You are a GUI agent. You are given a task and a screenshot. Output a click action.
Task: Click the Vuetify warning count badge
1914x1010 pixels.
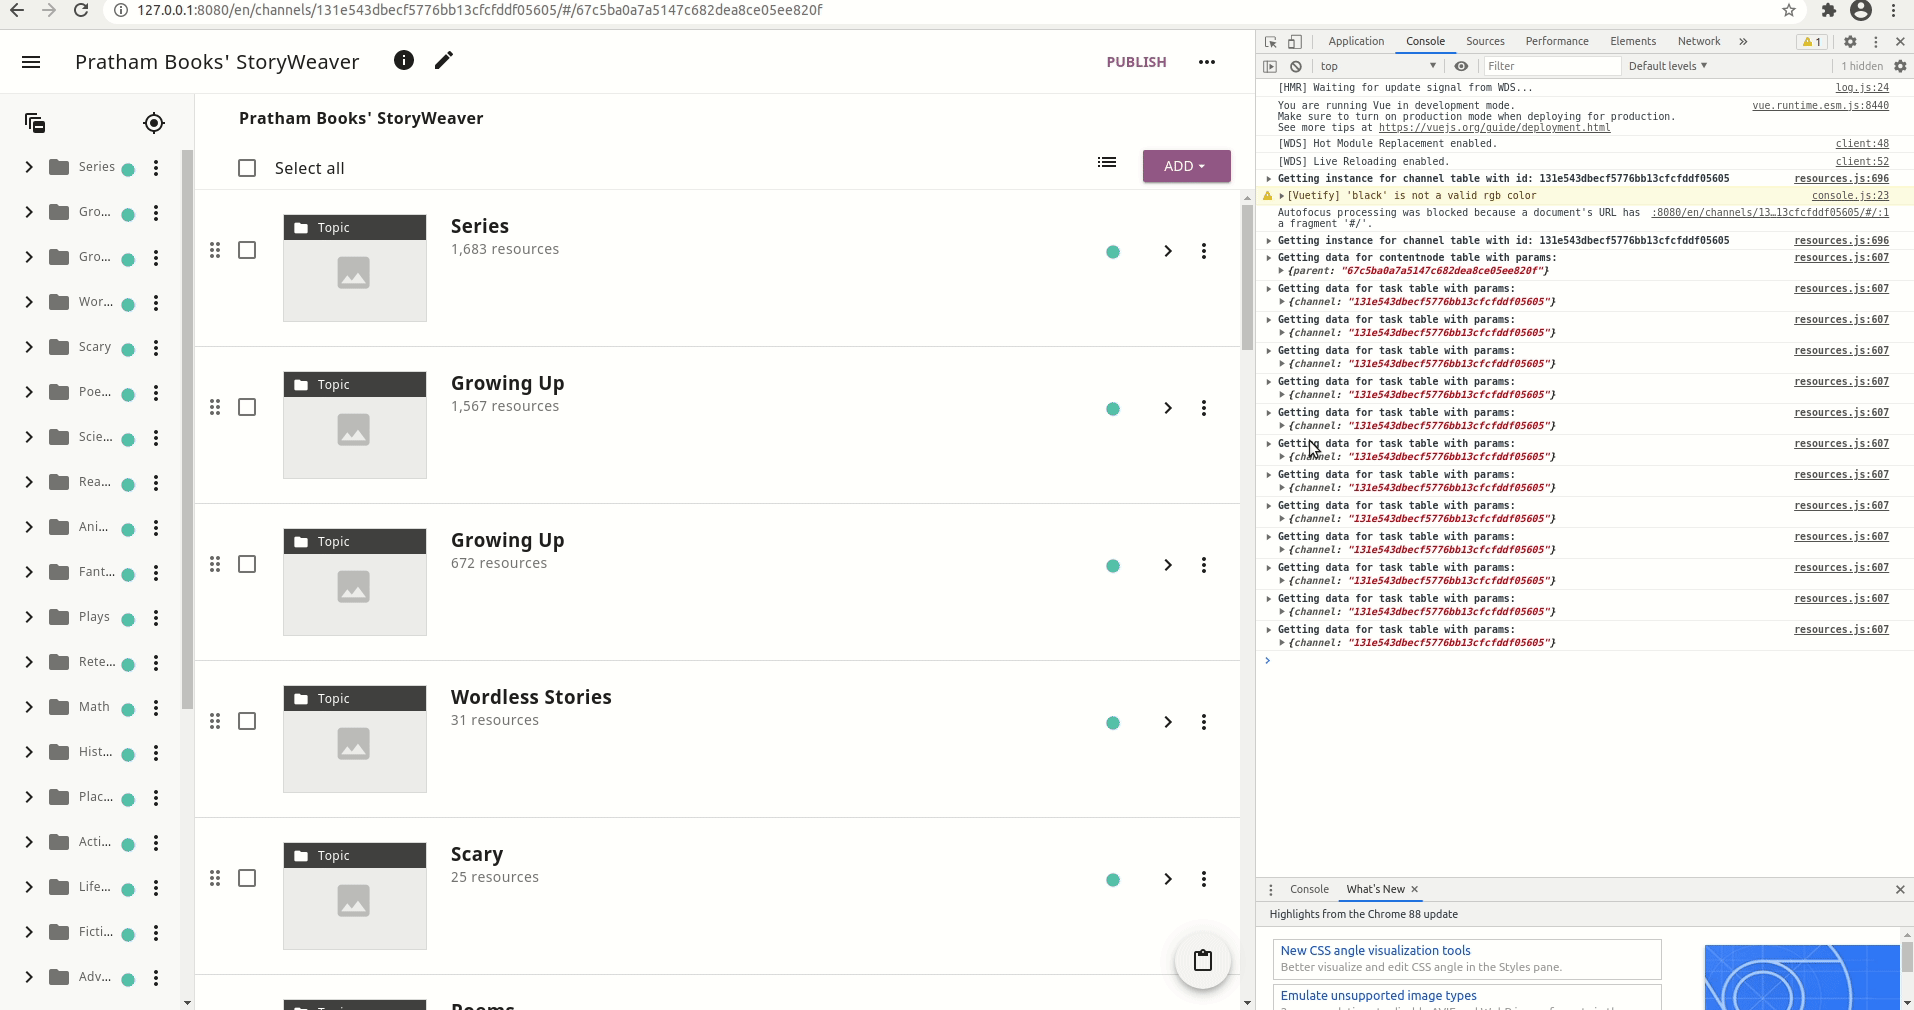pos(1811,42)
